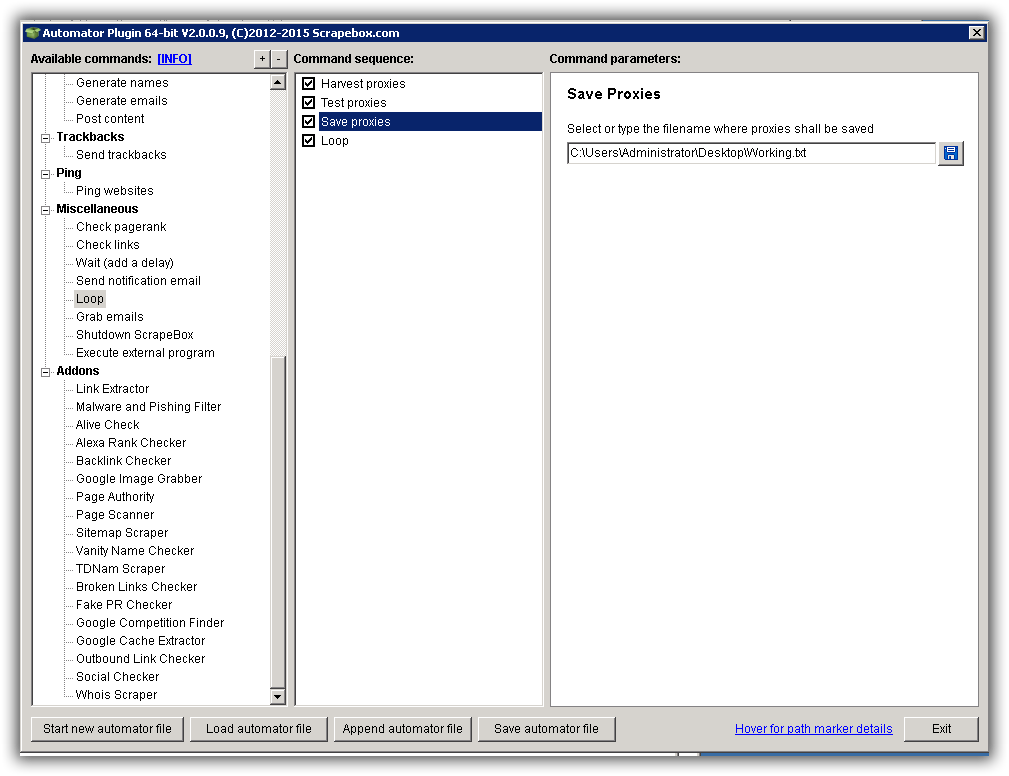Select Generate emails command
Screen dimensions: 1009x776
coord(122,100)
